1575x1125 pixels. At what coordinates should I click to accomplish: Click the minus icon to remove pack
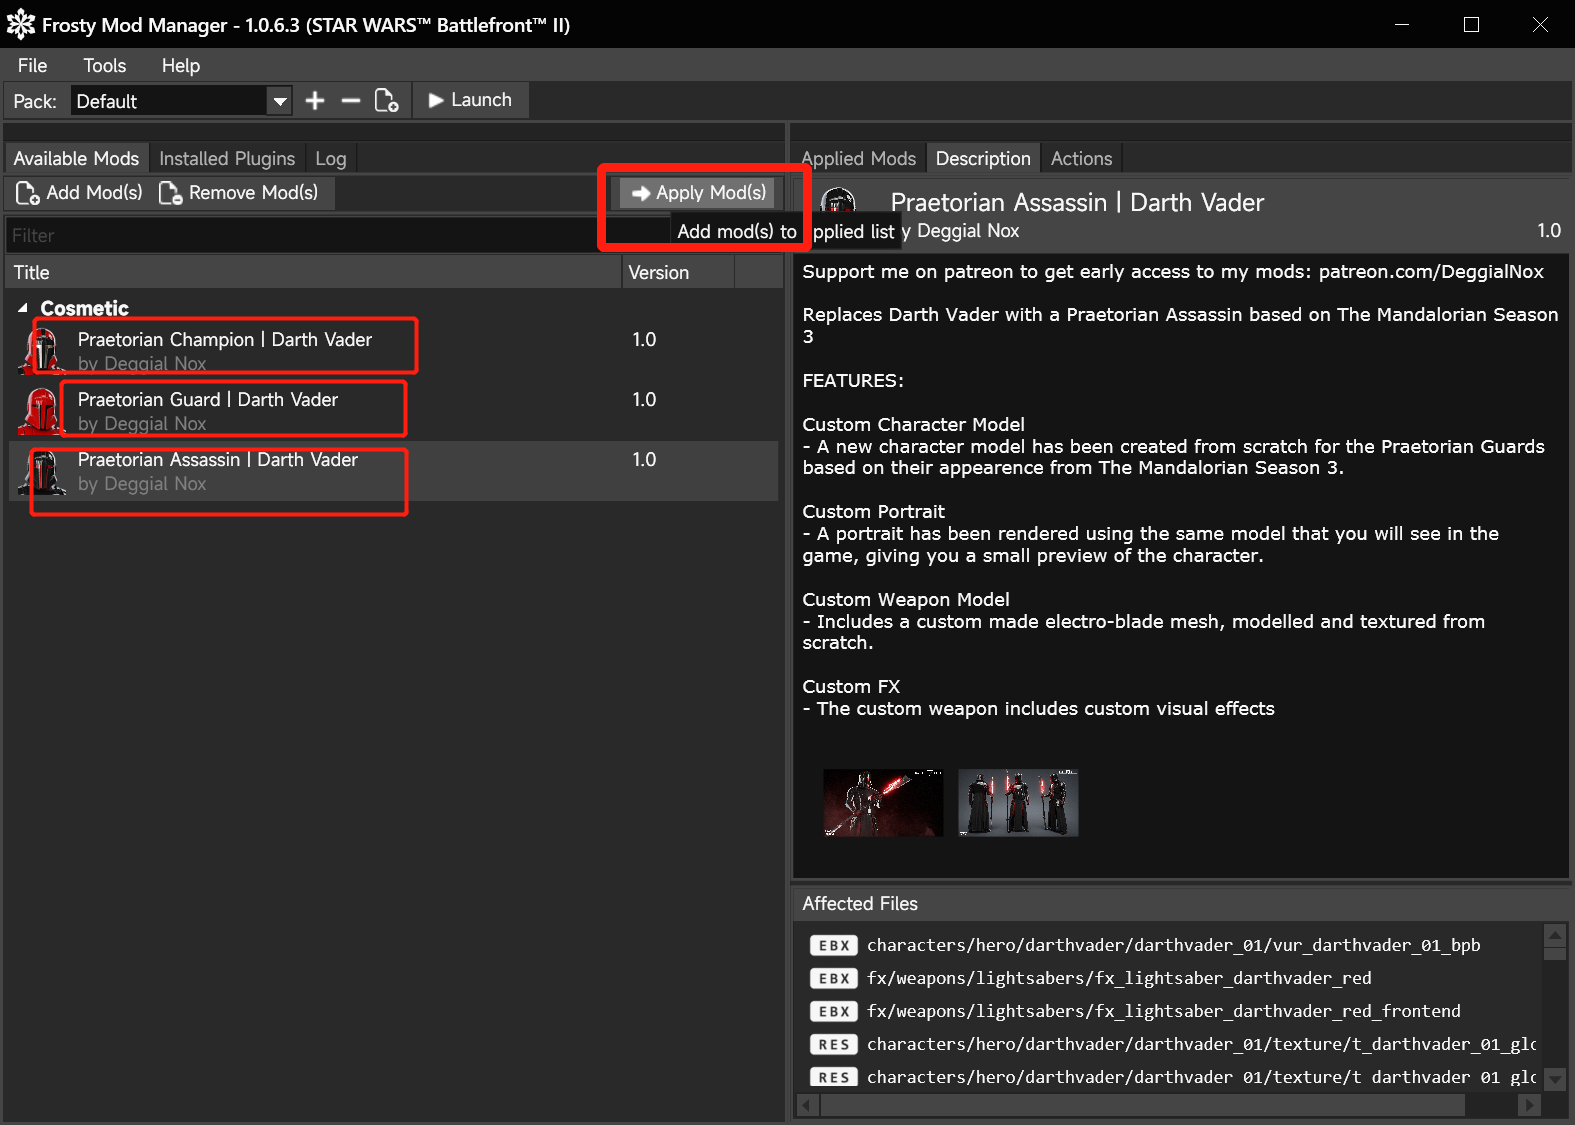(350, 101)
